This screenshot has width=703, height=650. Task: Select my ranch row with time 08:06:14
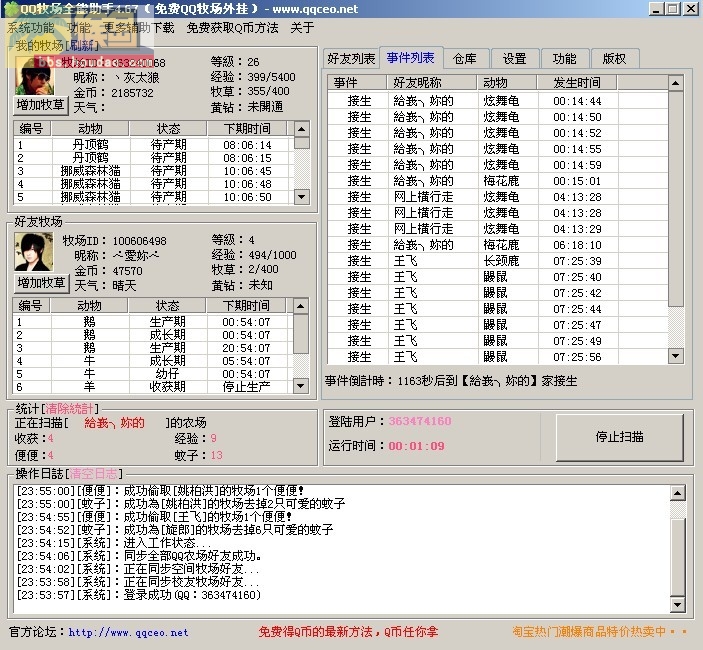point(154,145)
